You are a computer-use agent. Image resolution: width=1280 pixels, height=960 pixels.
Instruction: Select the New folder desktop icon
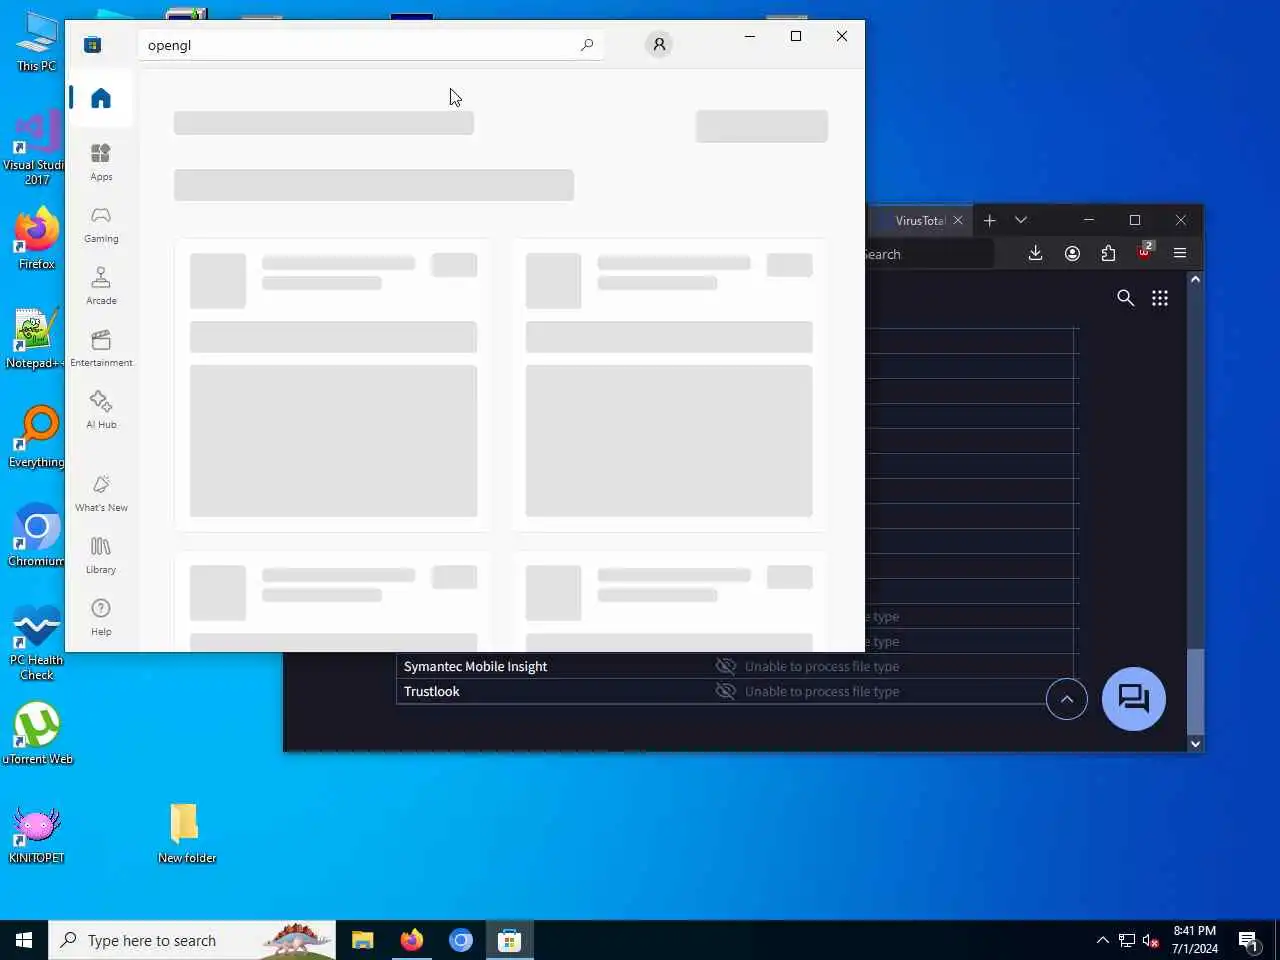pyautogui.click(x=186, y=833)
